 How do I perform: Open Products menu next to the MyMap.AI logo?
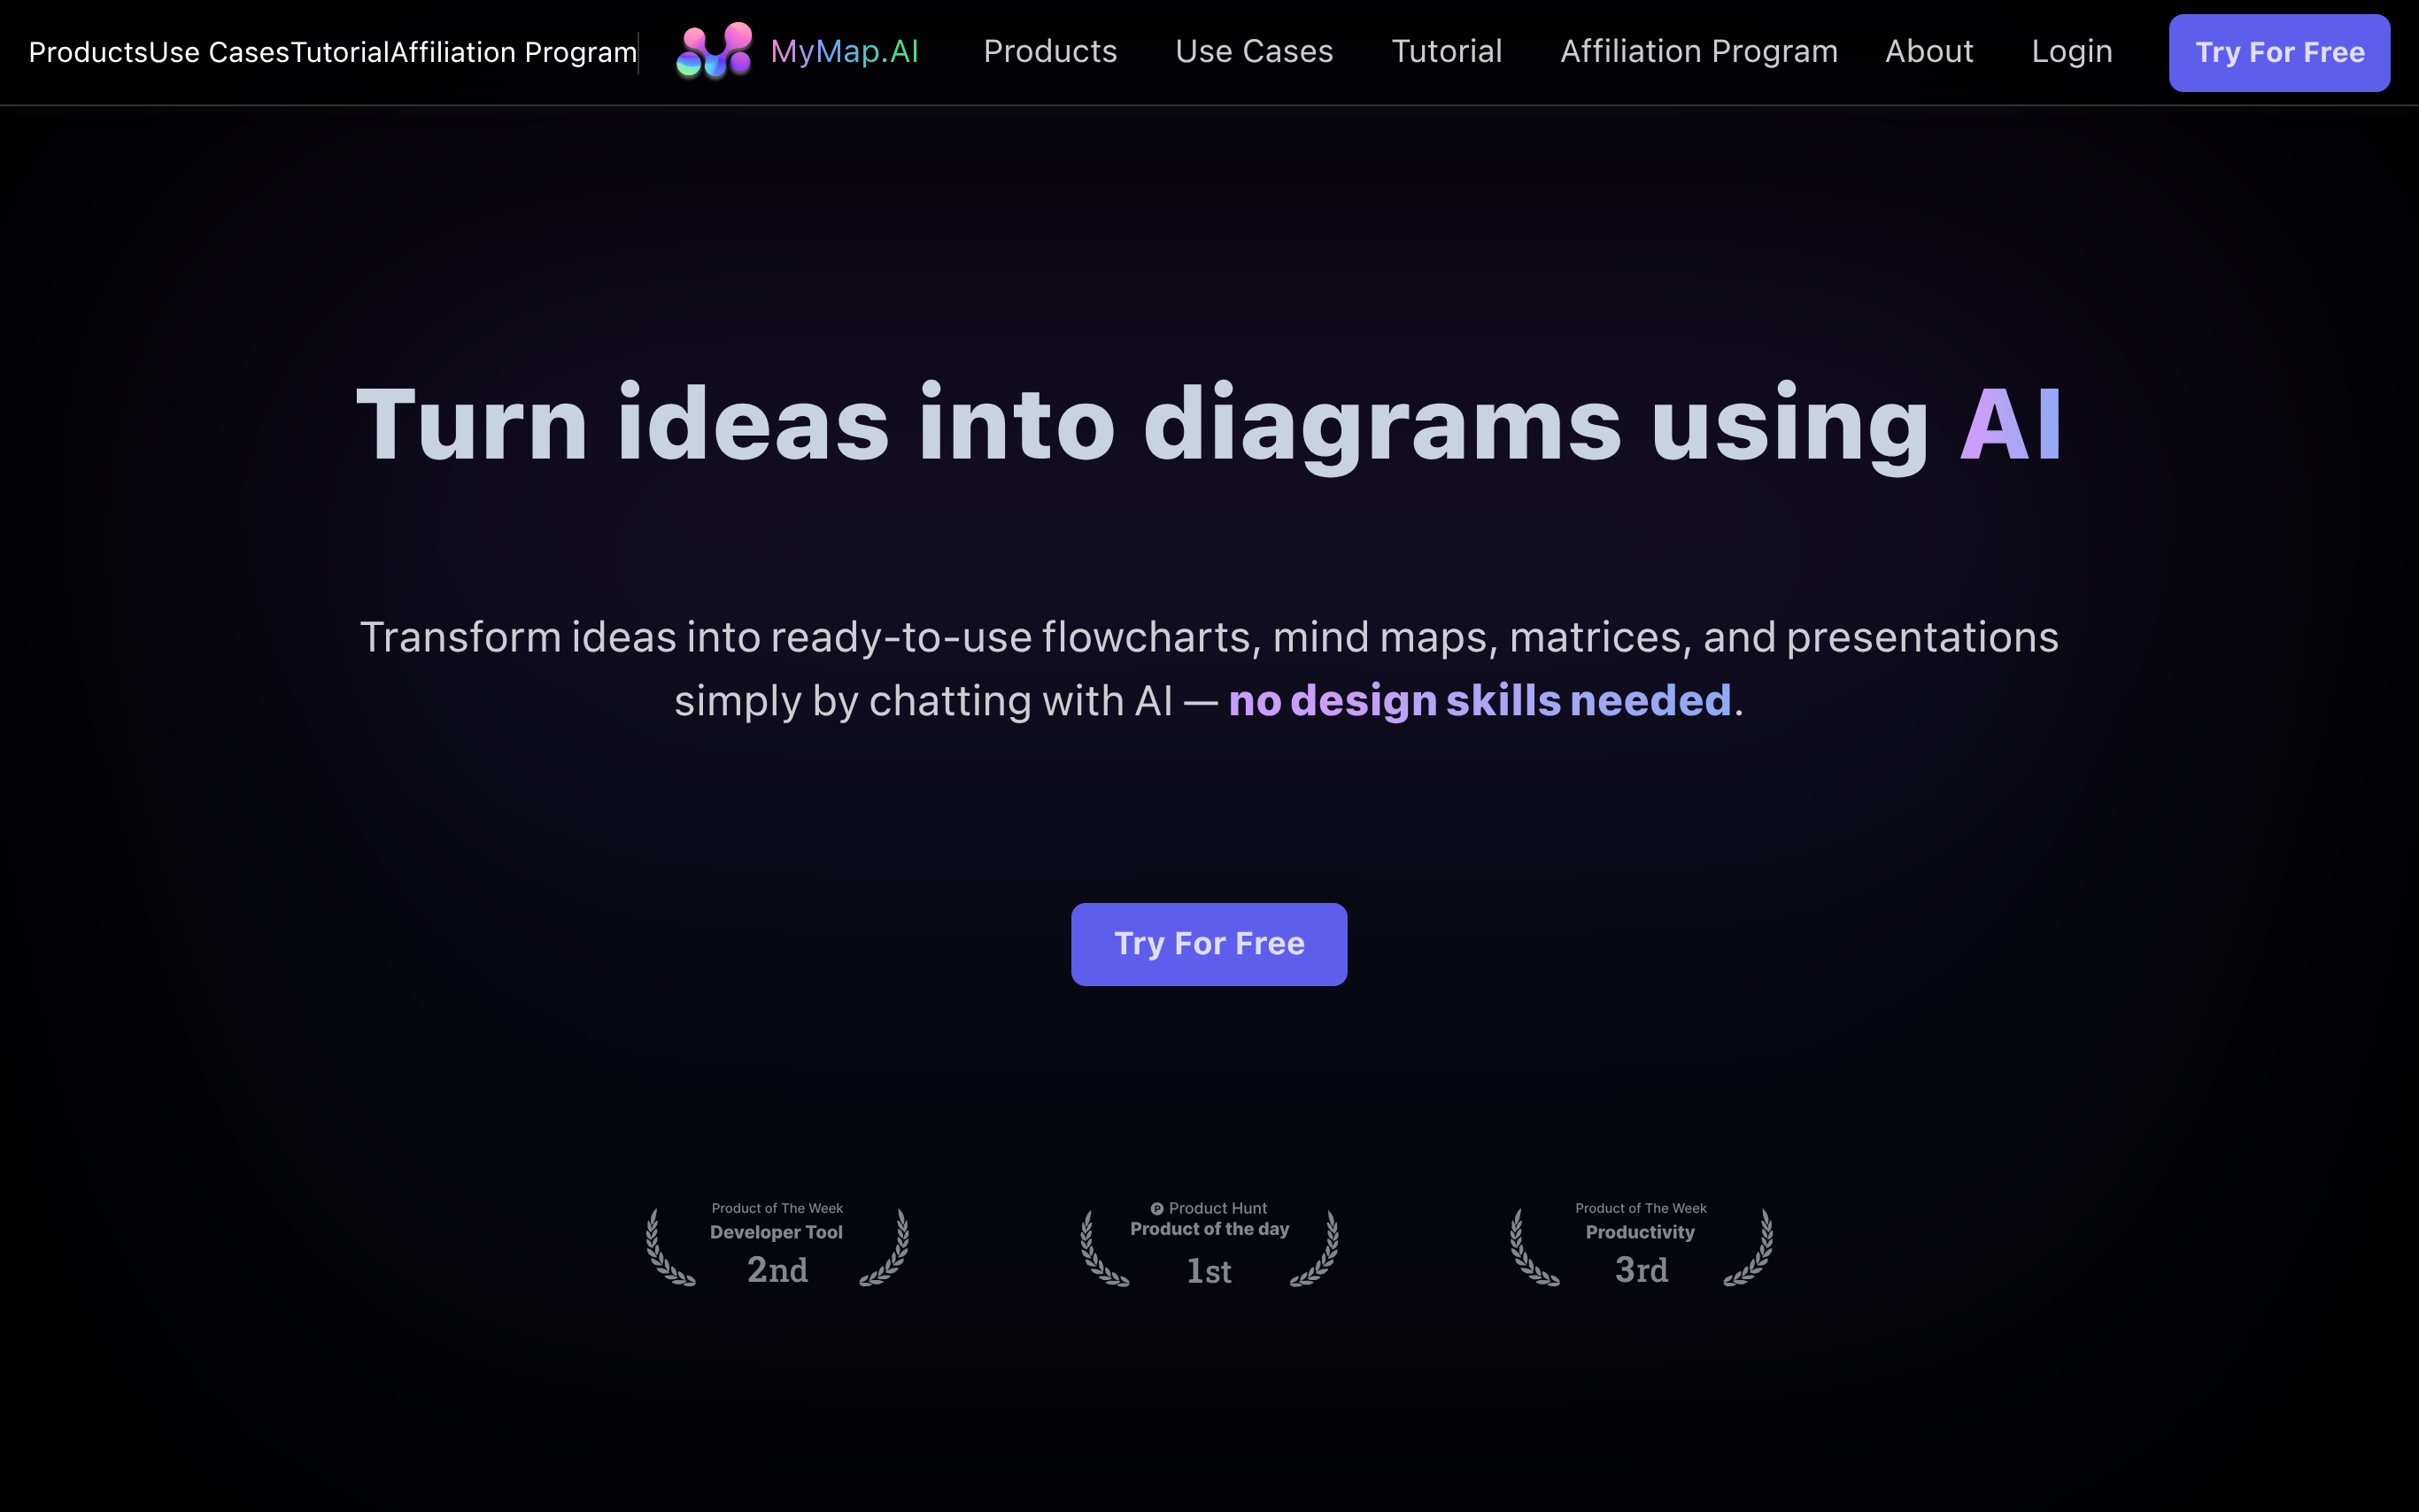pyautogui.click(x=1049, y=51)
